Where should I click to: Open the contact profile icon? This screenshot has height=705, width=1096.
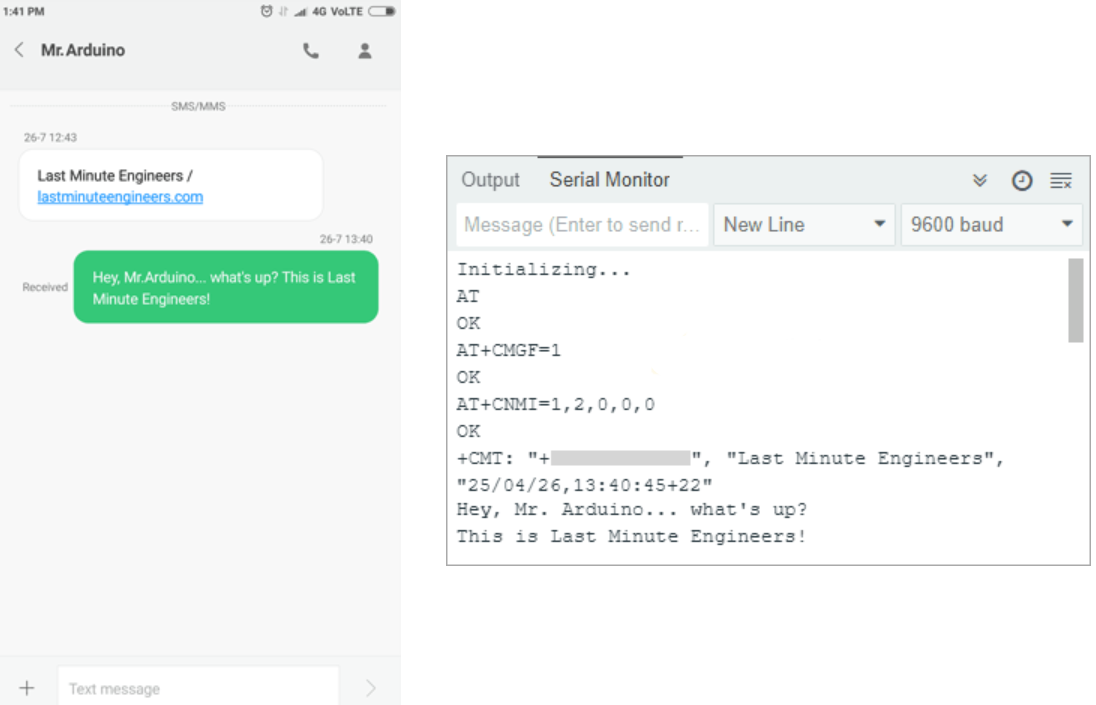pyautogui.click(x=365, y=51)
